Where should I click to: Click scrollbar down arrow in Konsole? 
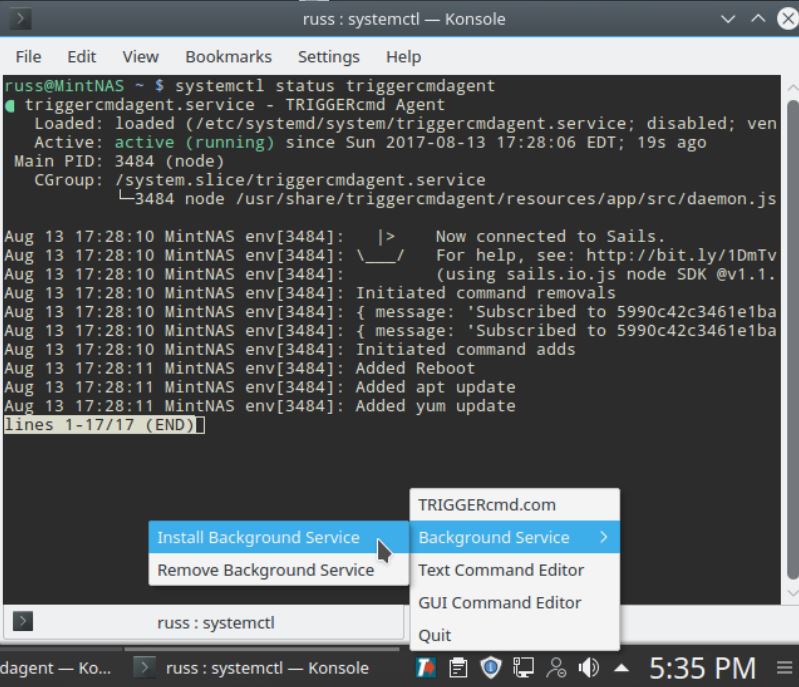coord(792,593)
